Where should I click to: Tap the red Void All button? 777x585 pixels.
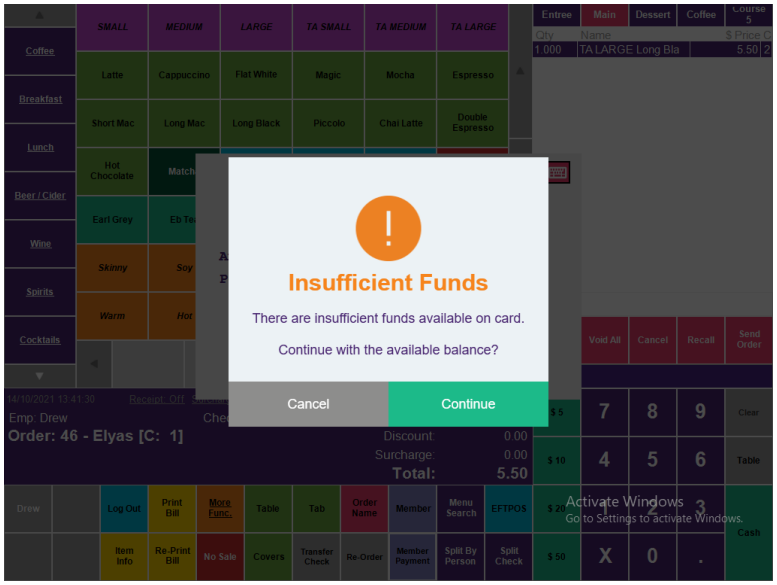[x=605, y=340]
